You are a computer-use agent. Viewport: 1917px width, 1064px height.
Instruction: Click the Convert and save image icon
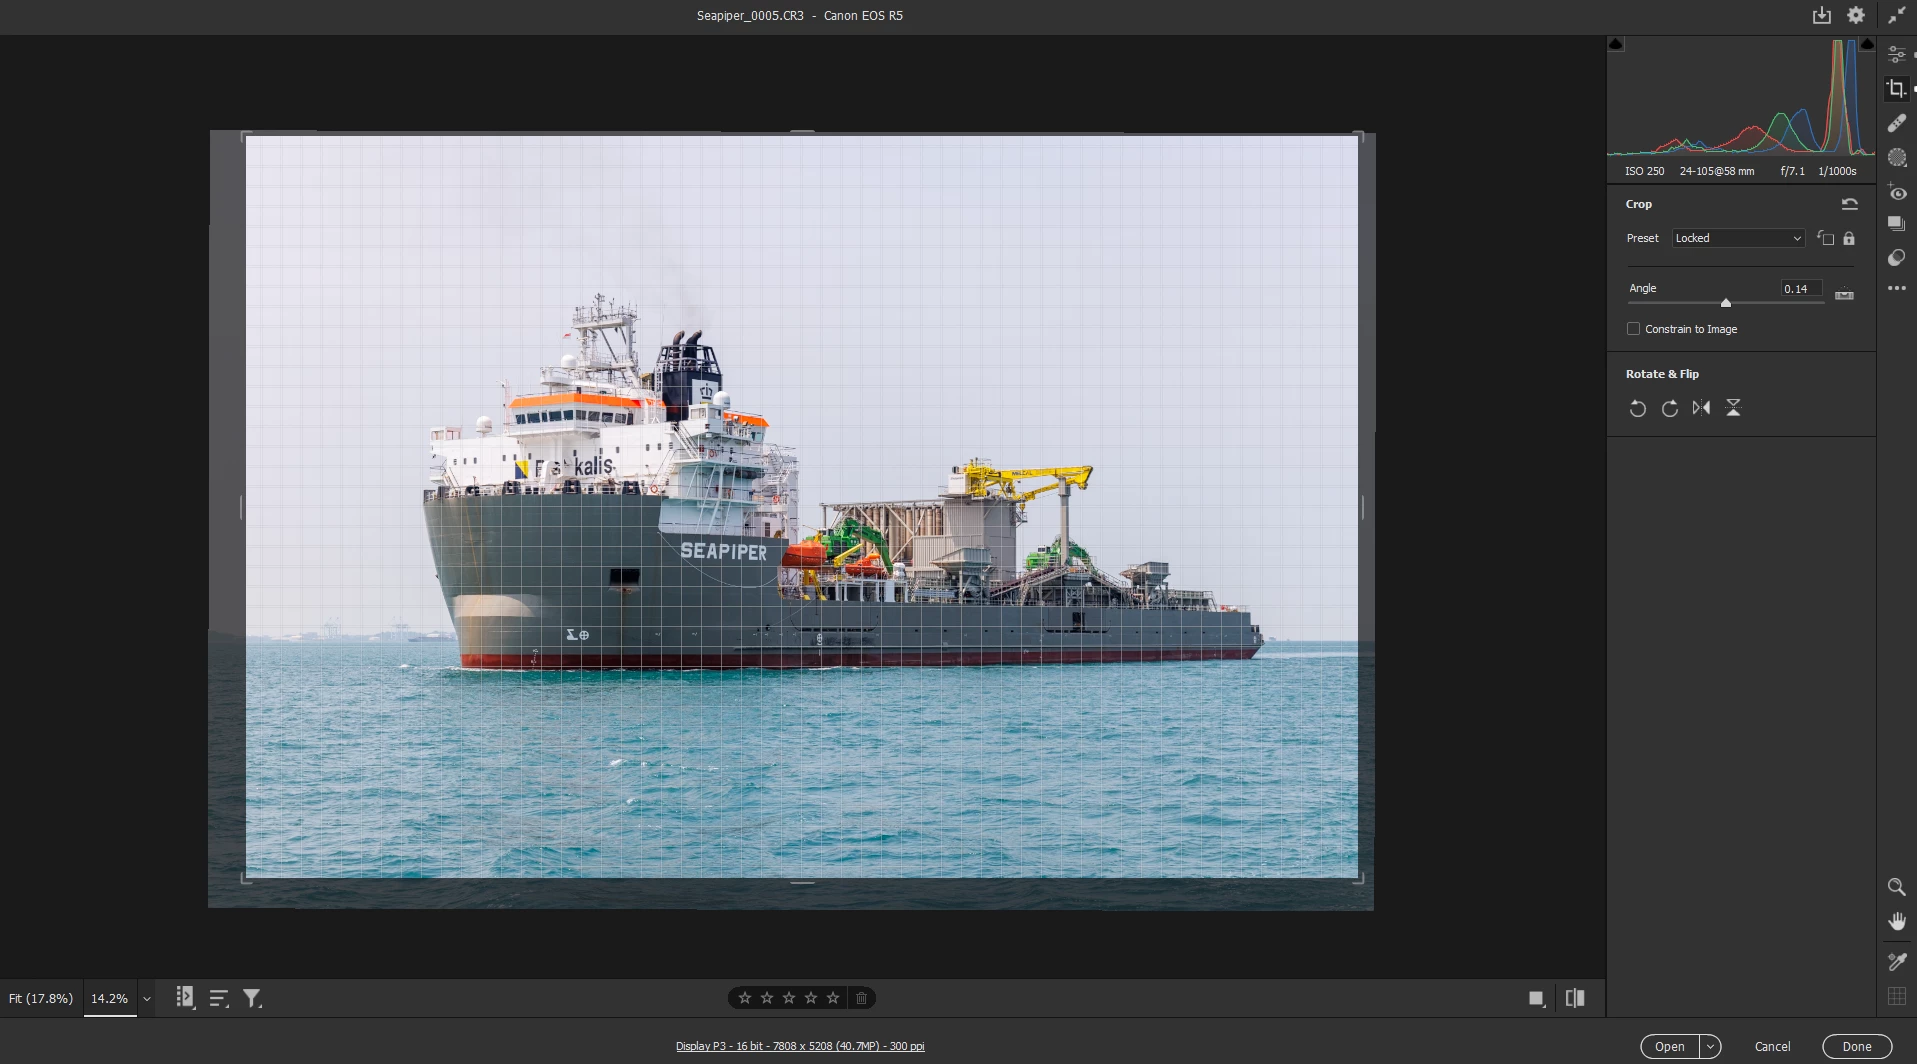1822,15
